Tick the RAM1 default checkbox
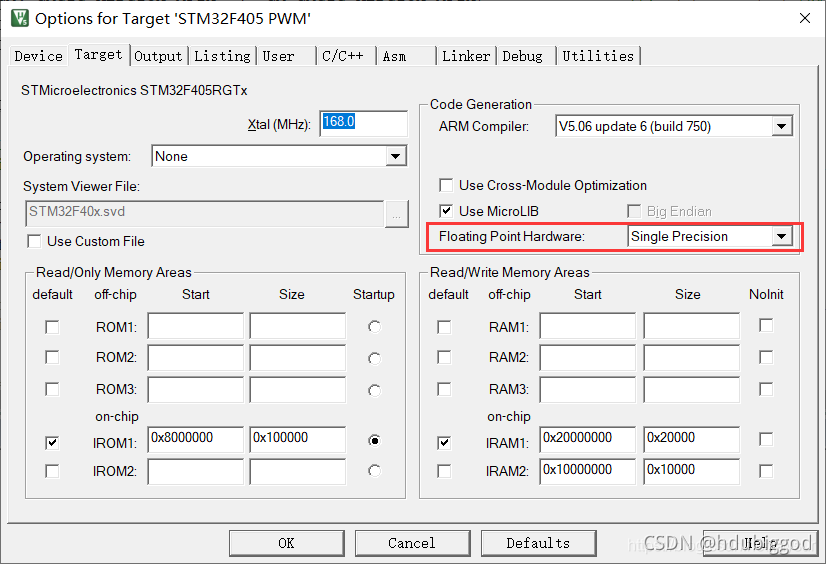Image resolution: width=826 pixels, height=564 pixels. click(444, 328)
